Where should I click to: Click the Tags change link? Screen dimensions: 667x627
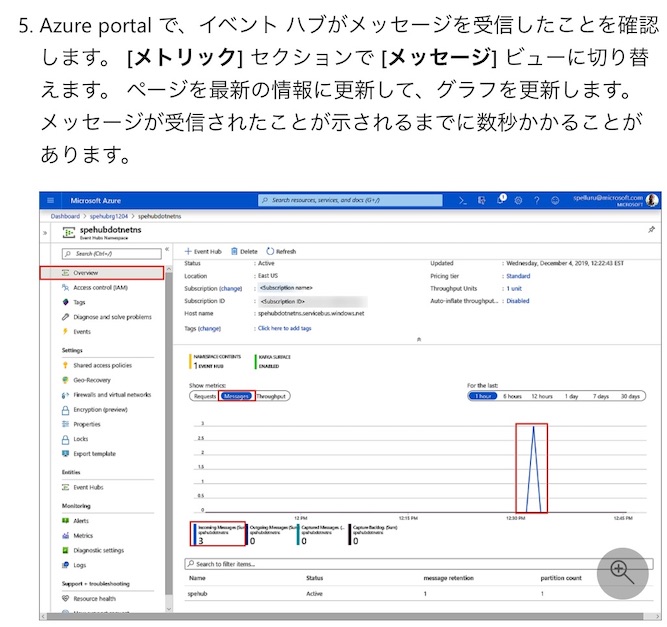[x=209, y=328]
